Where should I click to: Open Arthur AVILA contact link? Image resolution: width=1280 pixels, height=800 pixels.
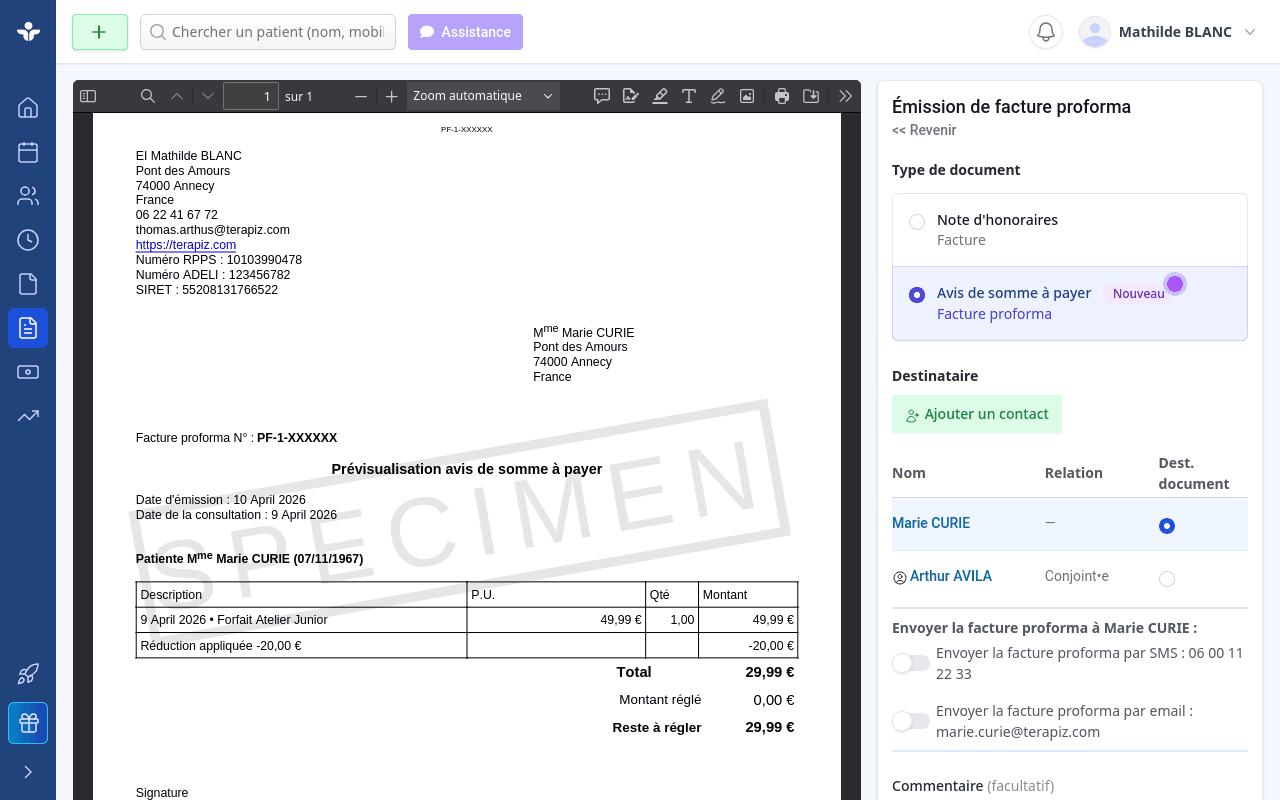click(x=951, y=576)
